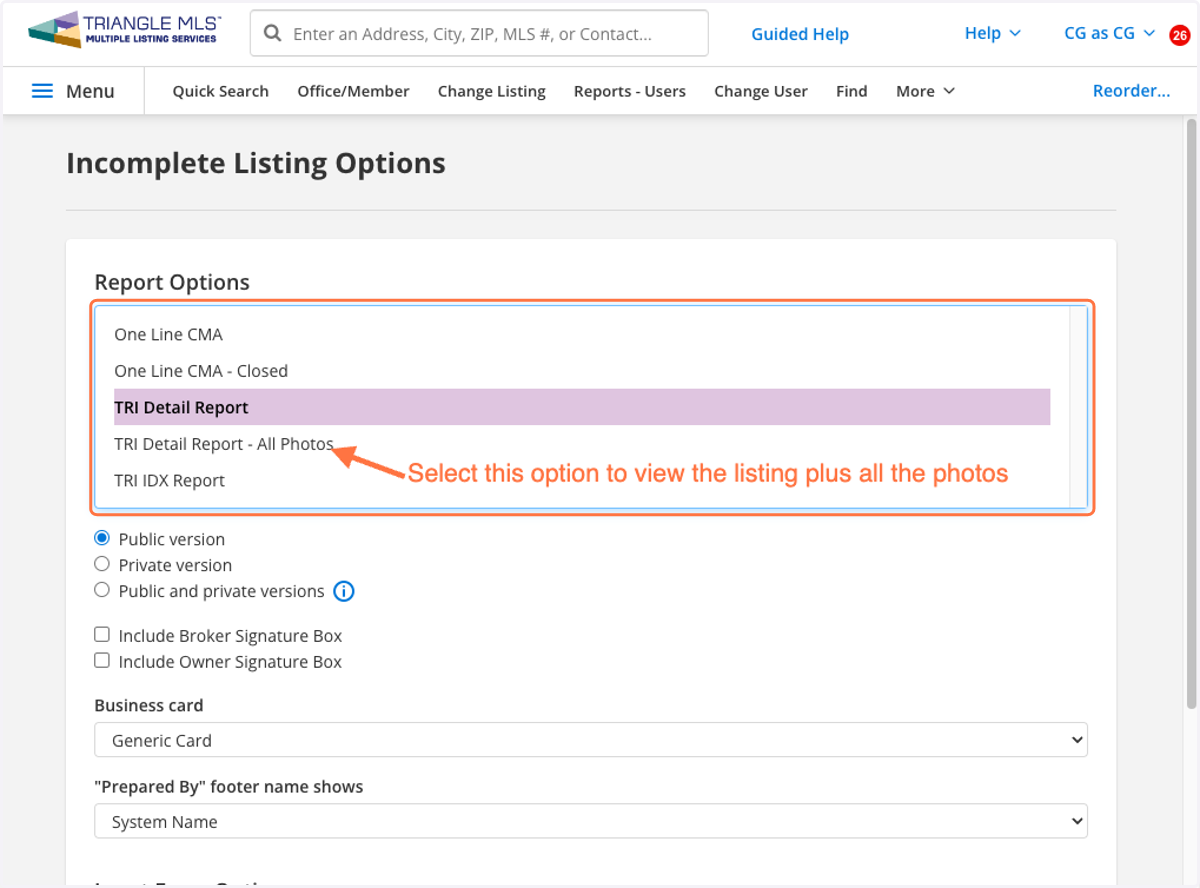The height and width of the screenshot is (888, 1200).
Task: Enable Include Owner Signature Box checkbox
Action: (x=102, y=661)
